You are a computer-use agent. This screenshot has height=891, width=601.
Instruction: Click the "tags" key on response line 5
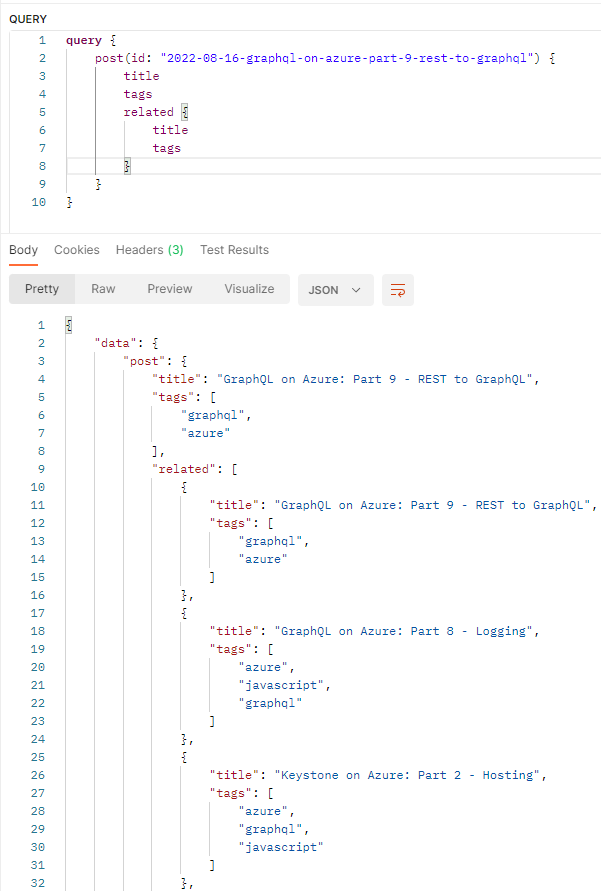[173, 397]
